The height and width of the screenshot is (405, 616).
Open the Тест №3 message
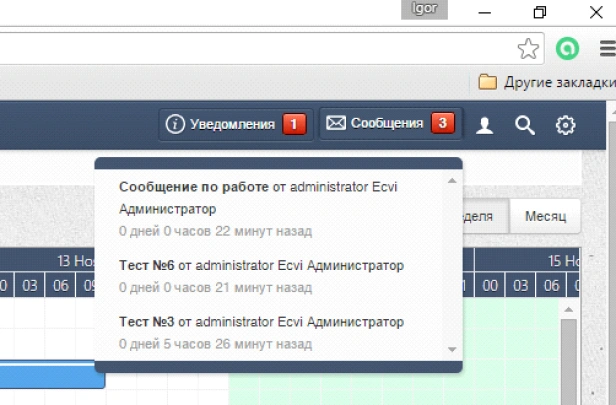click(x=147, y=322)
